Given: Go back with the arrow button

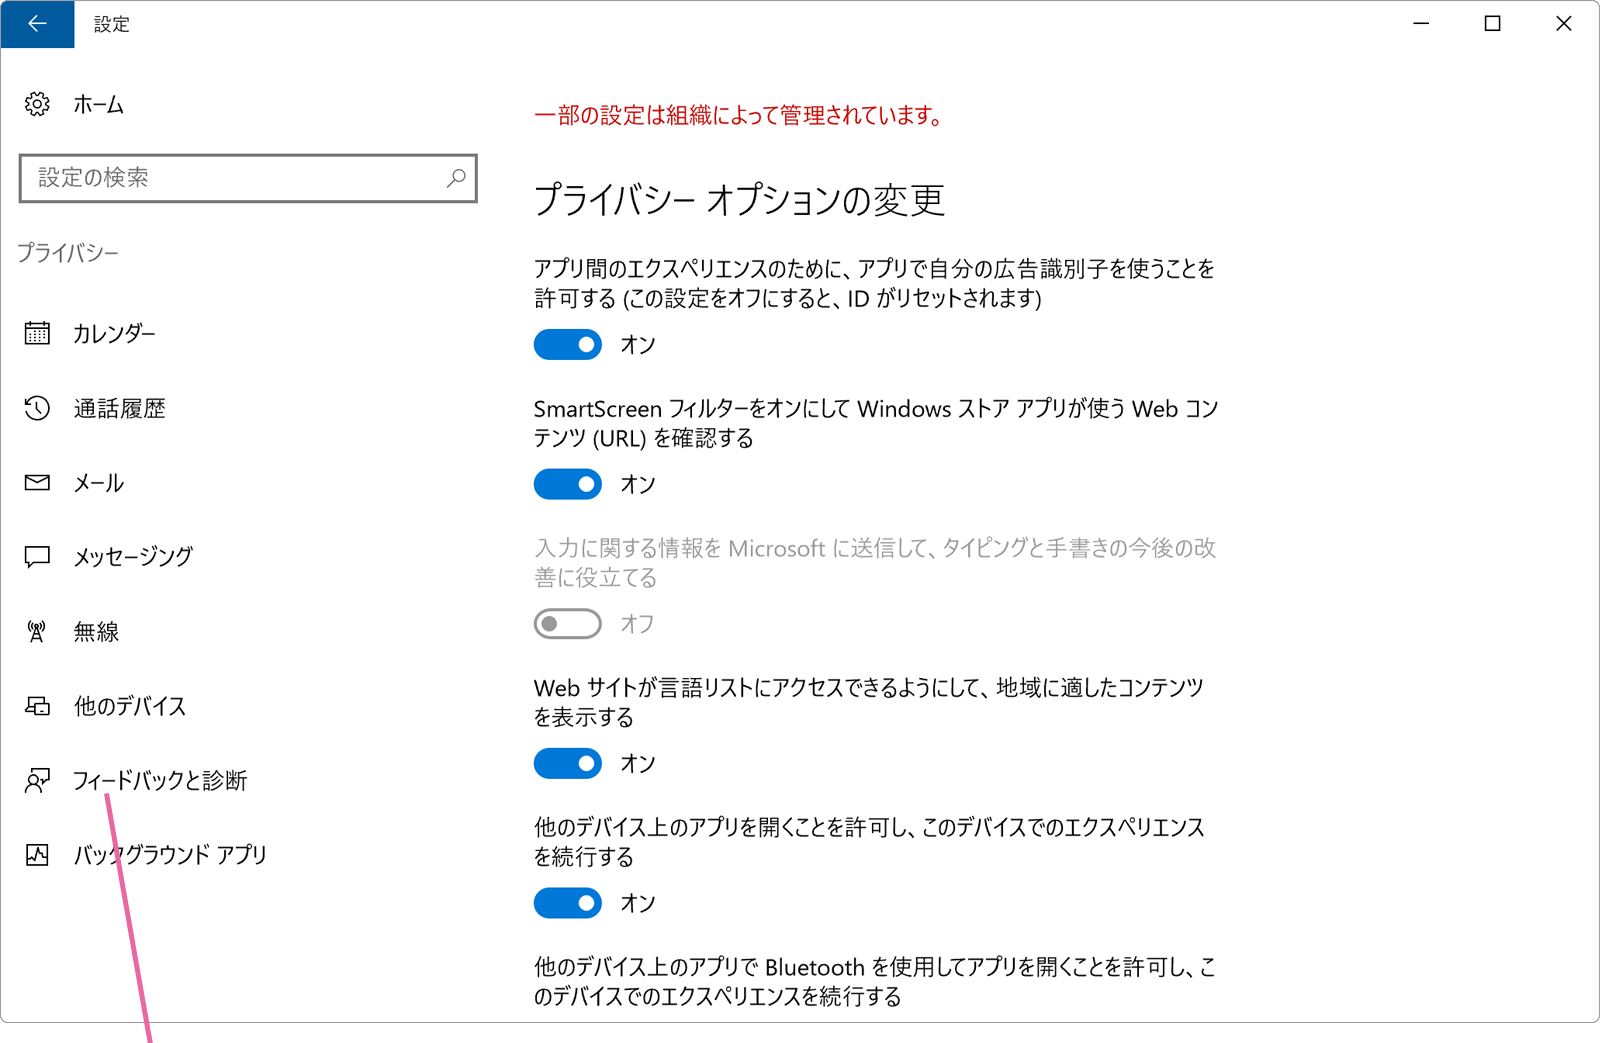Looking at the screenshot, I should point(37,24).
